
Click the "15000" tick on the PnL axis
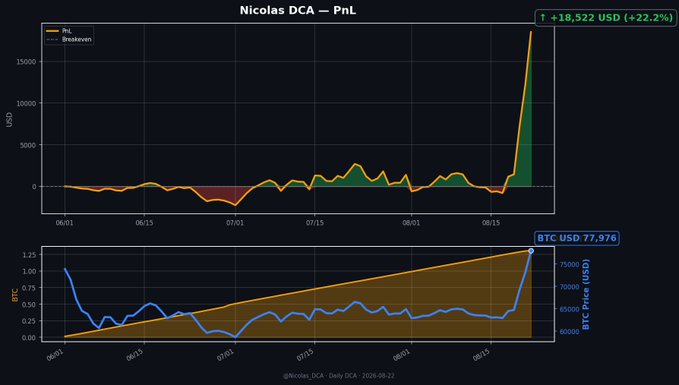(x=27, y=62)
